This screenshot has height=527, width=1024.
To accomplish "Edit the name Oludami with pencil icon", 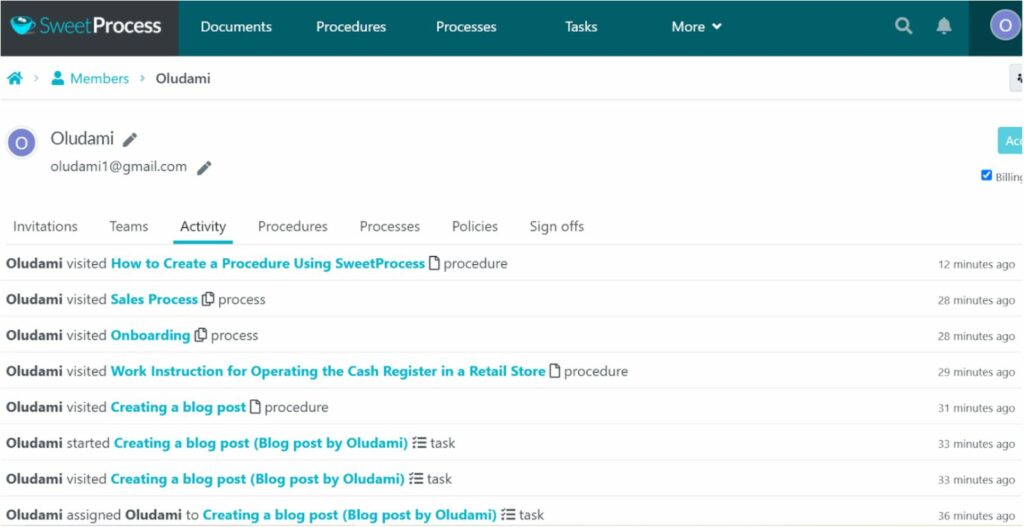I will pyautogui.click(x=130, y=140).
